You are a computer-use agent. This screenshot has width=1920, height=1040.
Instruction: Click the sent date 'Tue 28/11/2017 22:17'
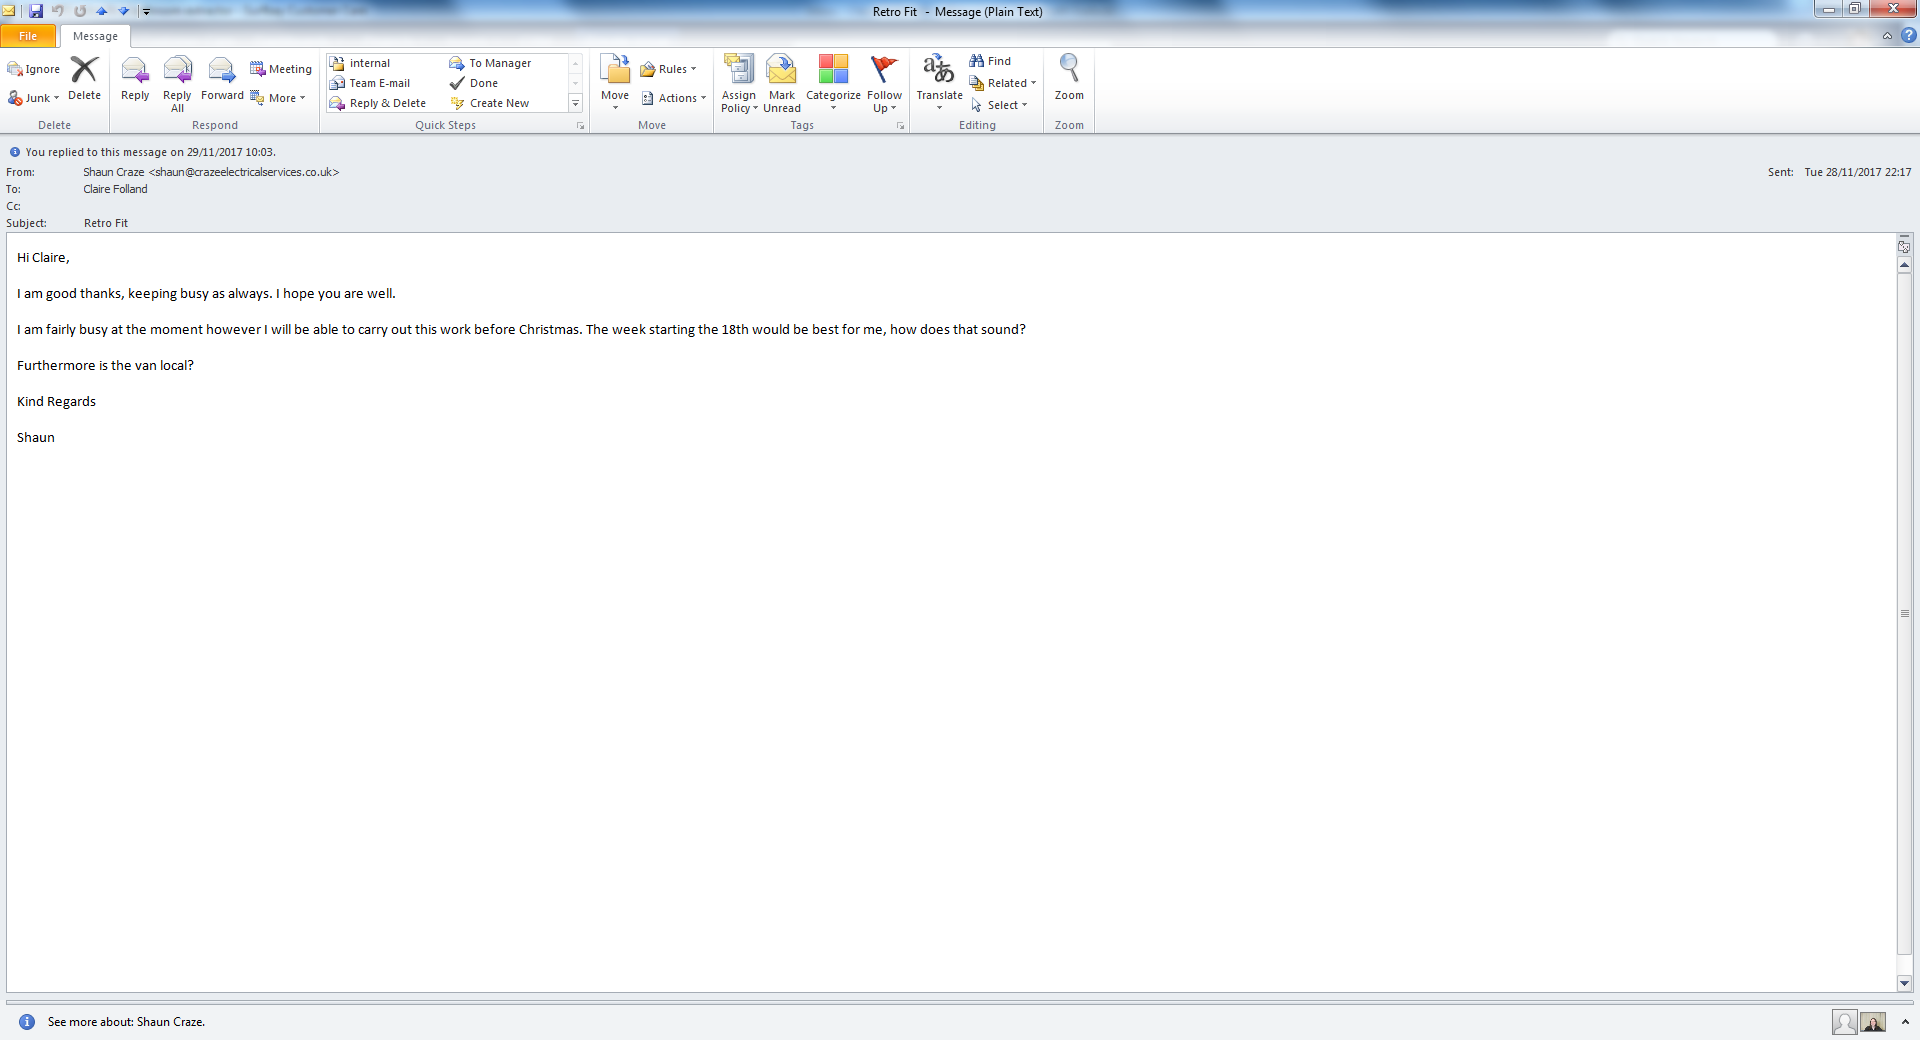[x=1858, y=172]
